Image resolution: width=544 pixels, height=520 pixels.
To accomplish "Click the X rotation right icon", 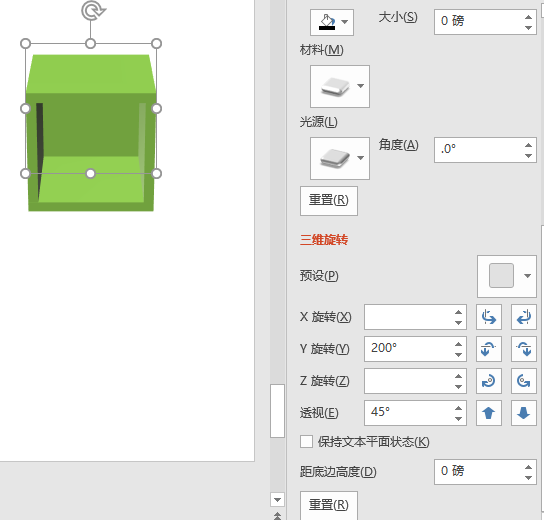I will [x=524, y=317].
